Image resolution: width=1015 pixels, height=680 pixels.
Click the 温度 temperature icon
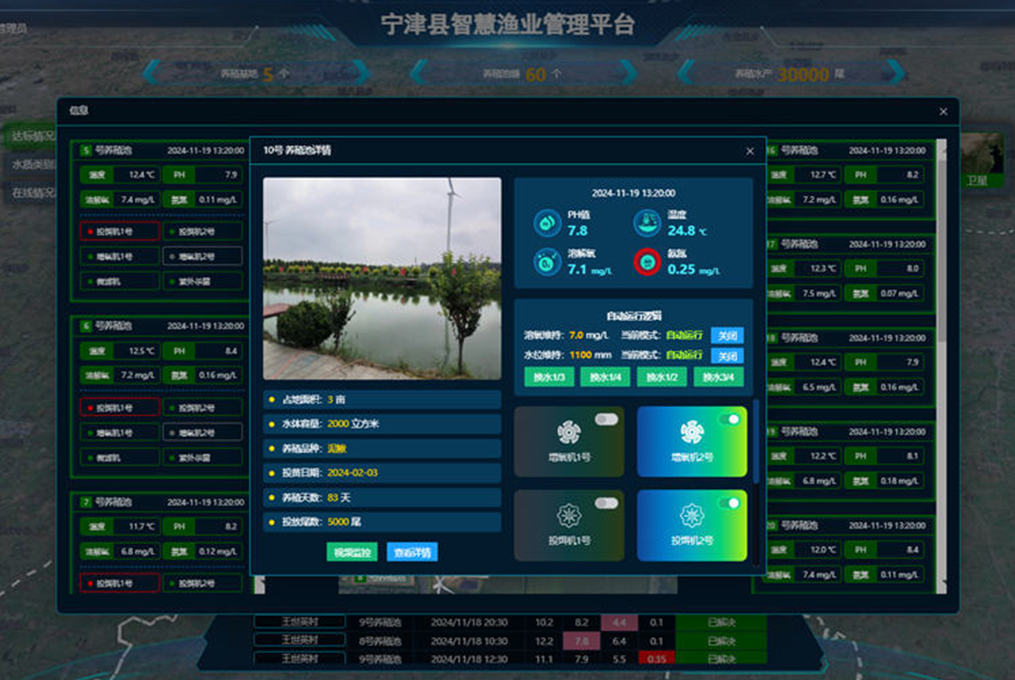click(x=647, y=222)
